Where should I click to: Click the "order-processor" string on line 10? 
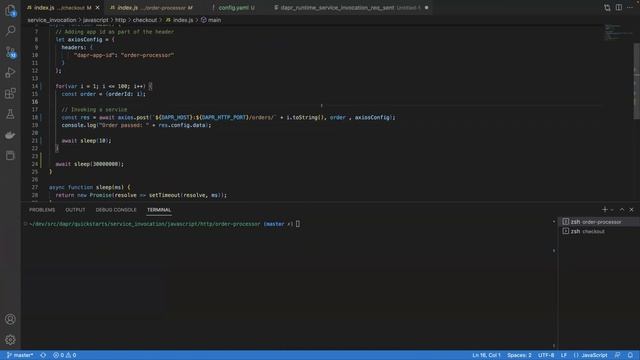148,55
